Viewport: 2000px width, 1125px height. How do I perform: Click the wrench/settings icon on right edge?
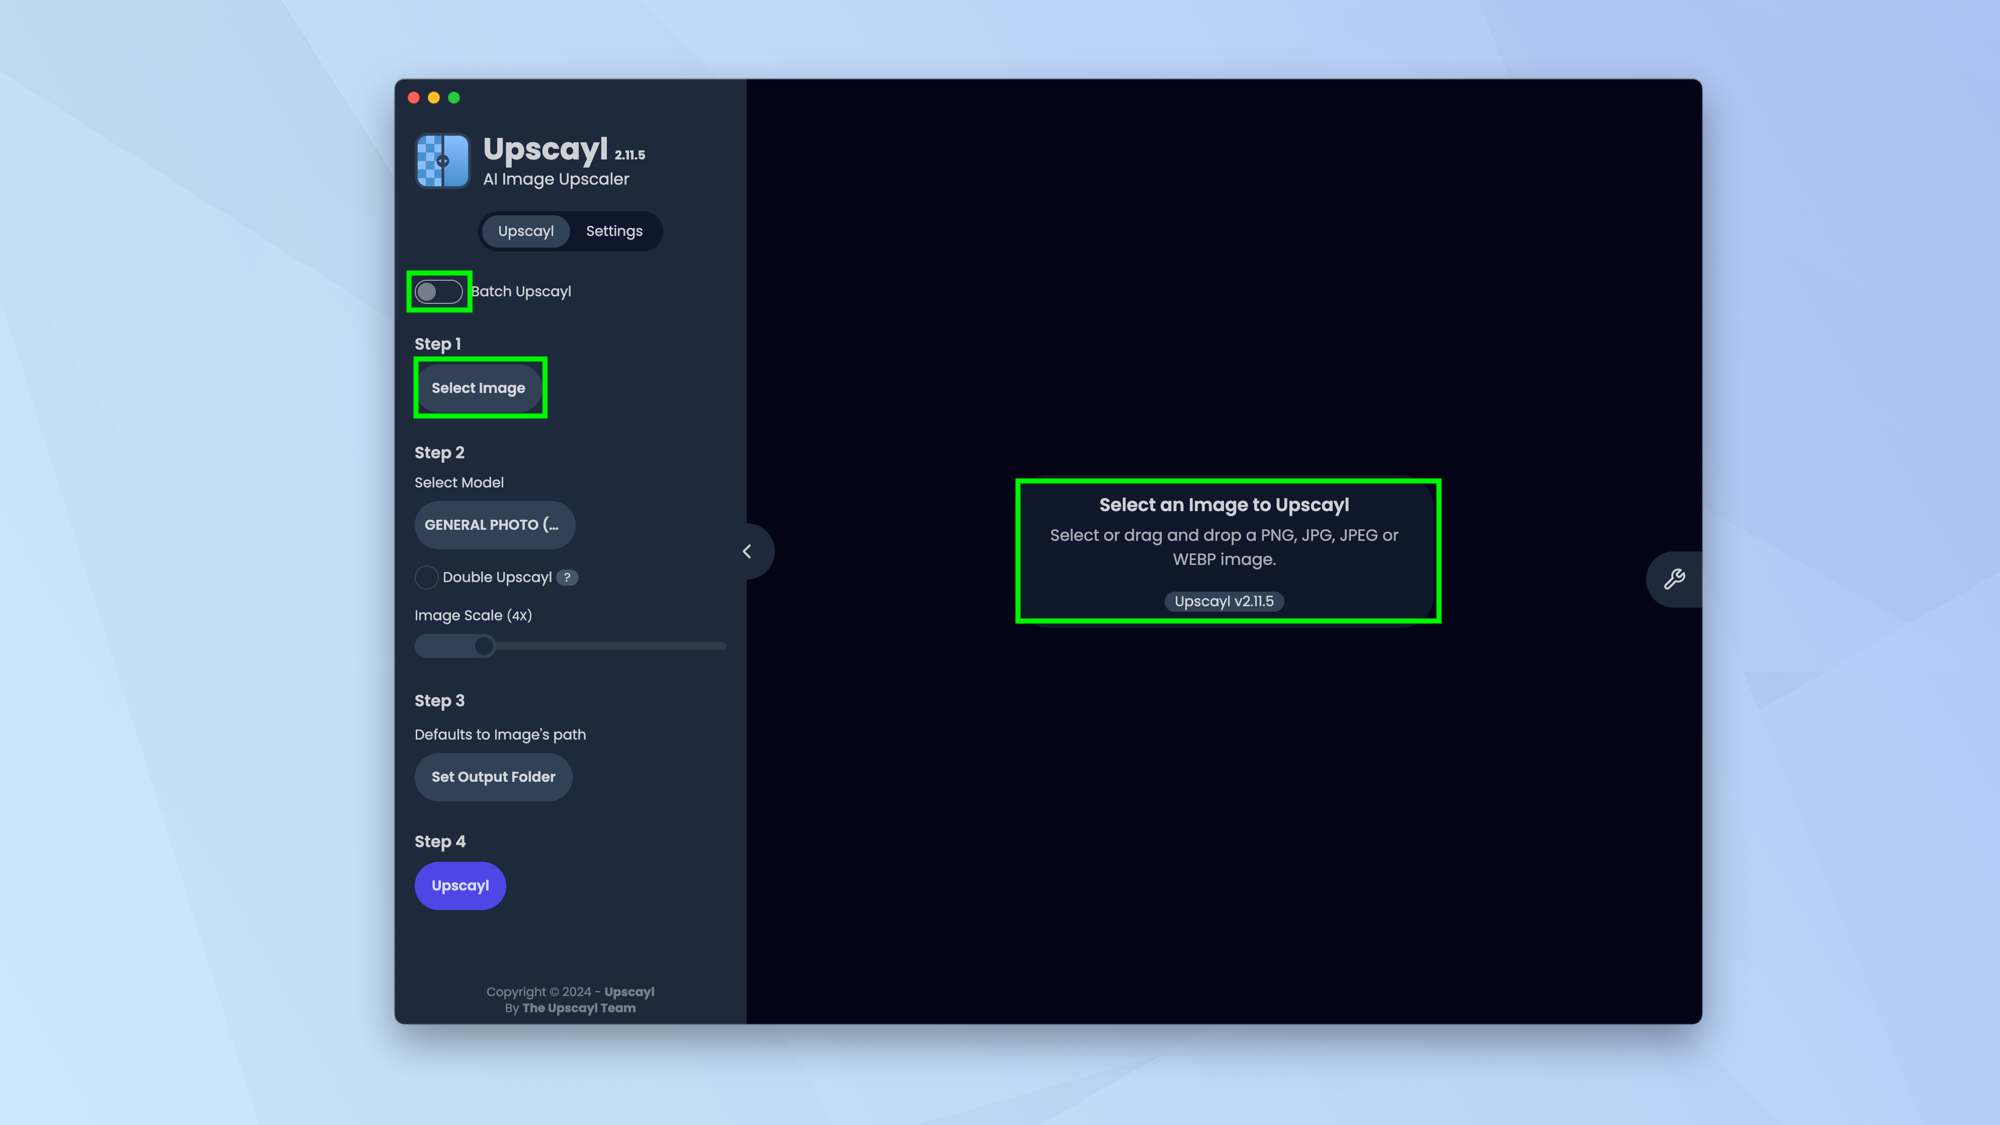[x=1674, y=577]
